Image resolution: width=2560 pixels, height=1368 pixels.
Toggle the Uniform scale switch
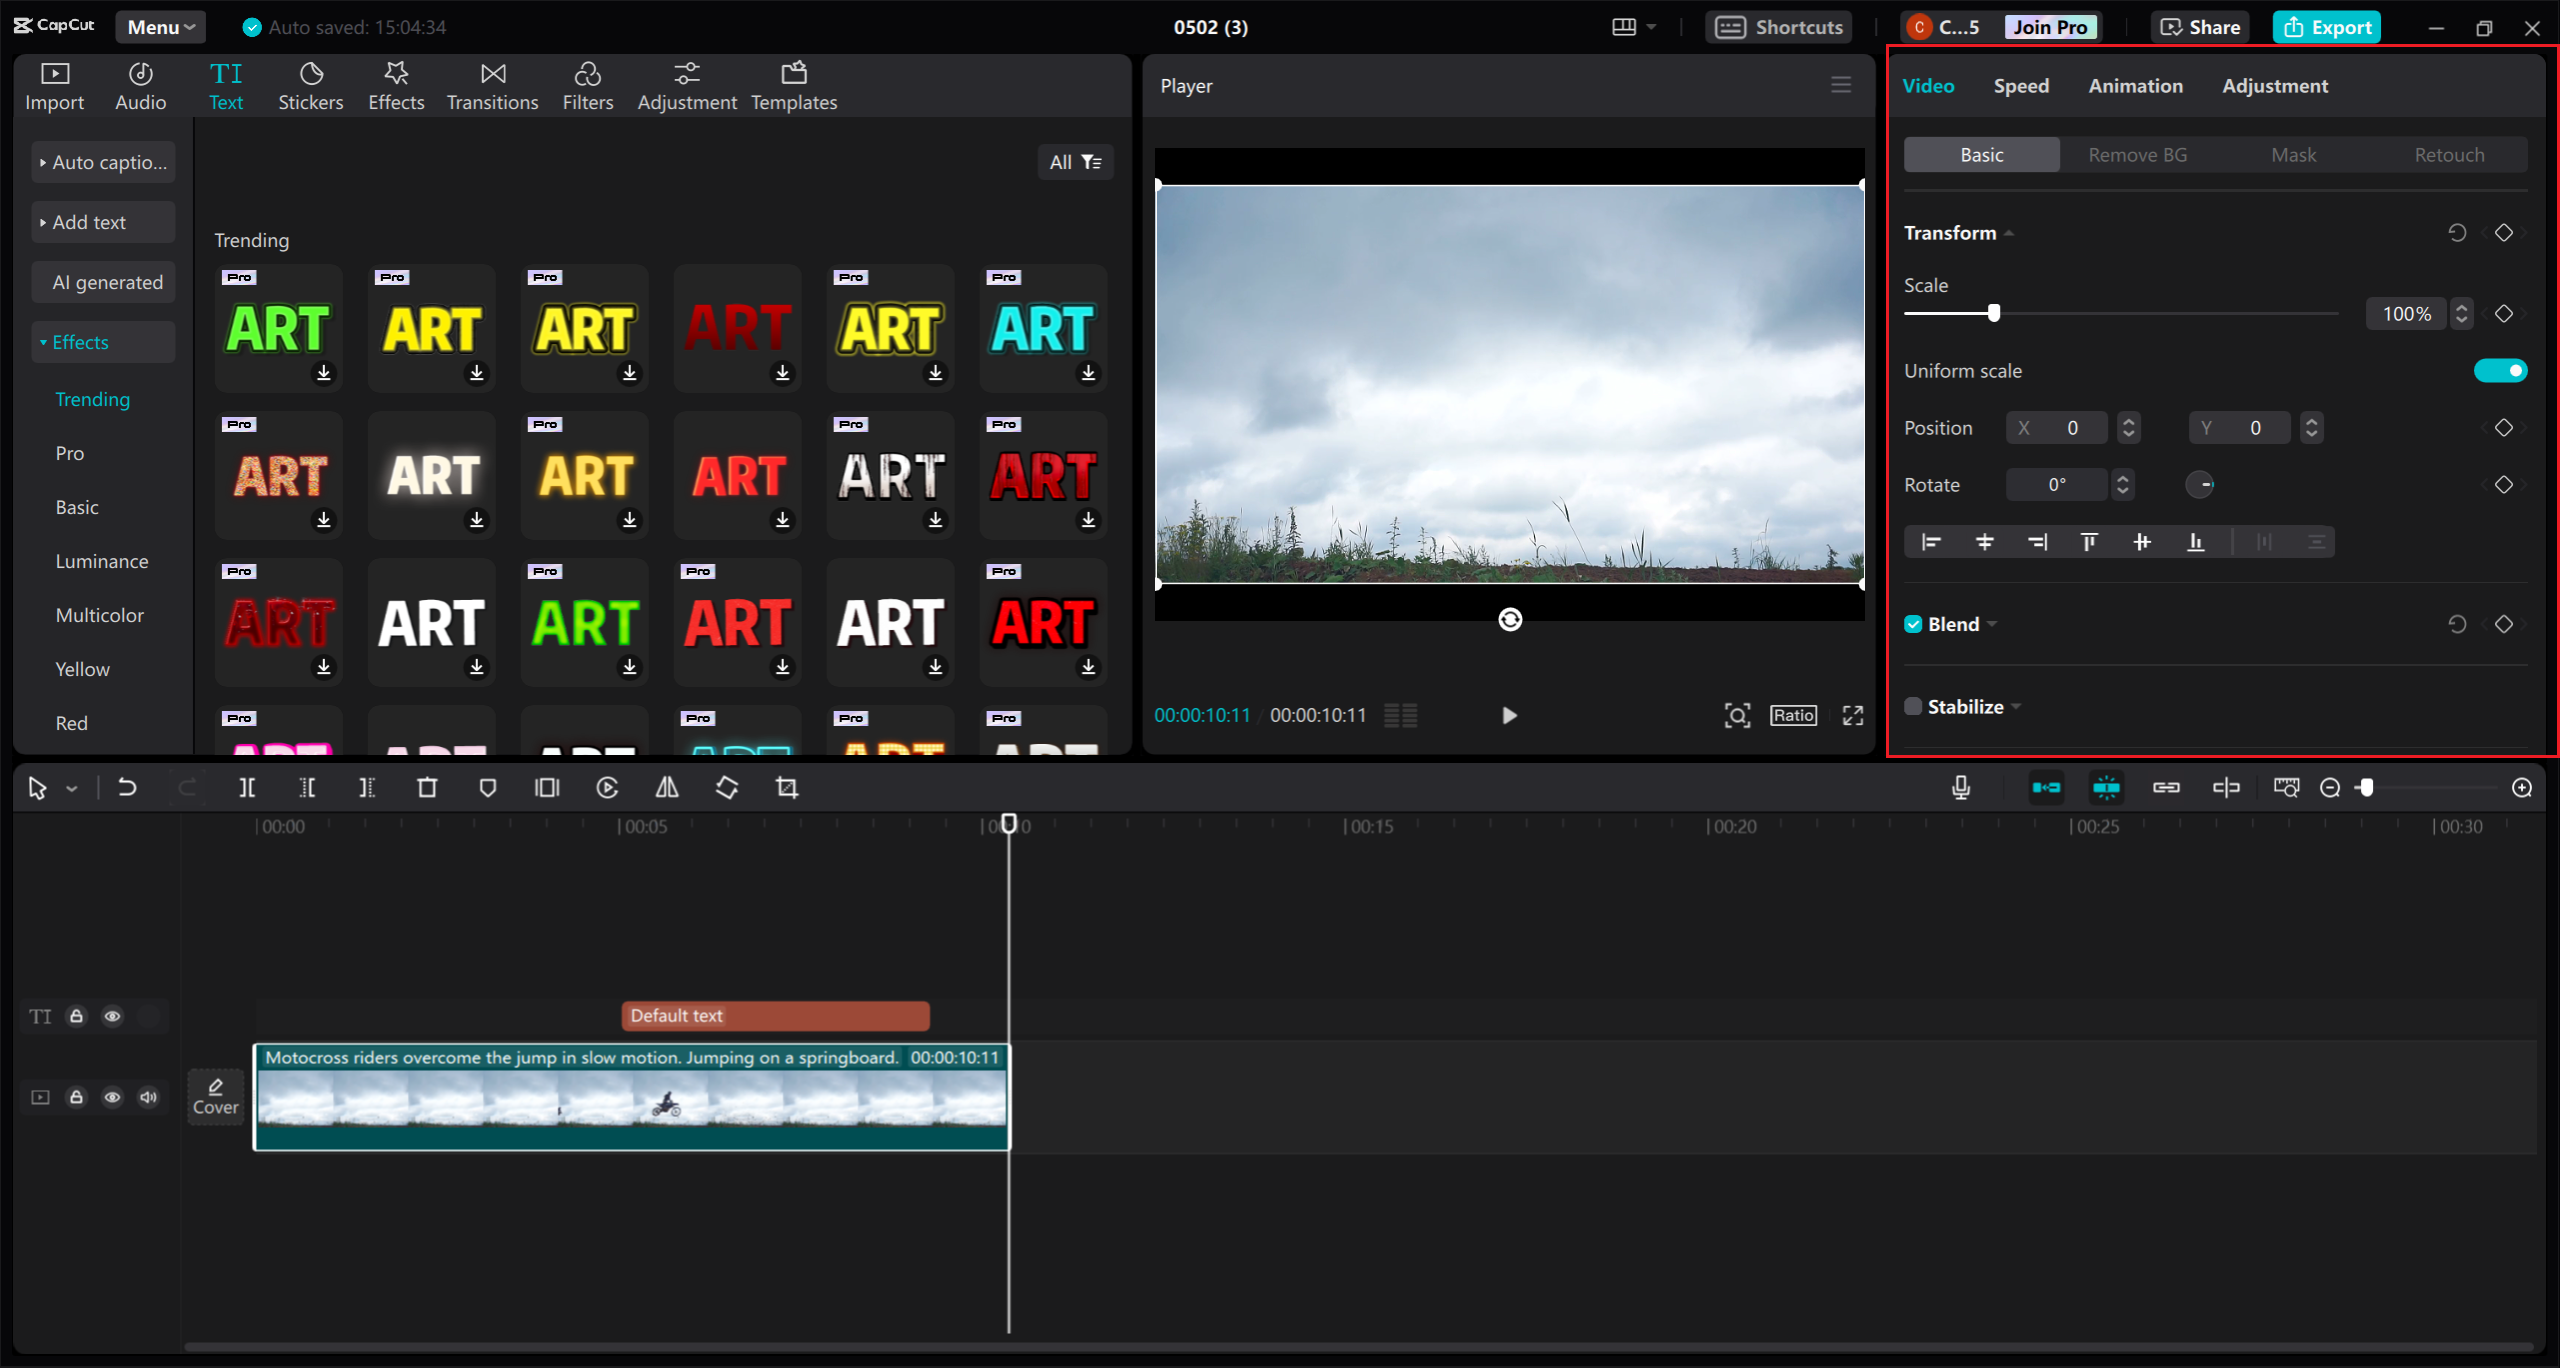tap(2500, 370)
